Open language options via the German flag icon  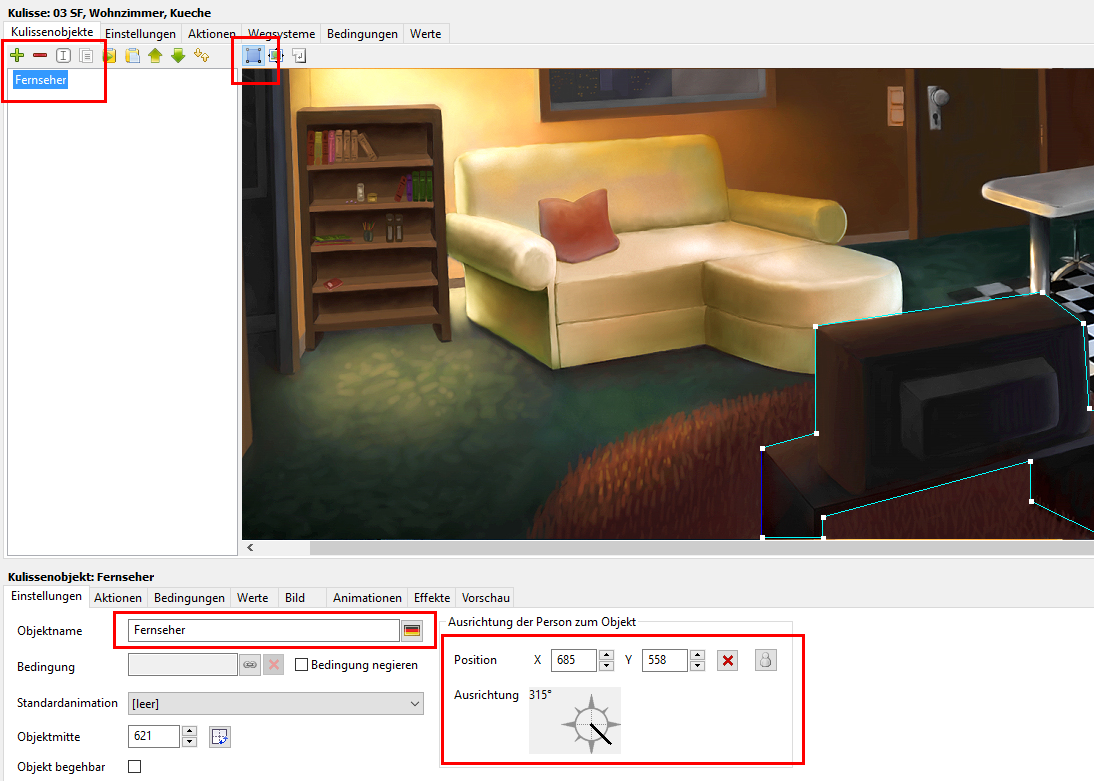point(412,630)
